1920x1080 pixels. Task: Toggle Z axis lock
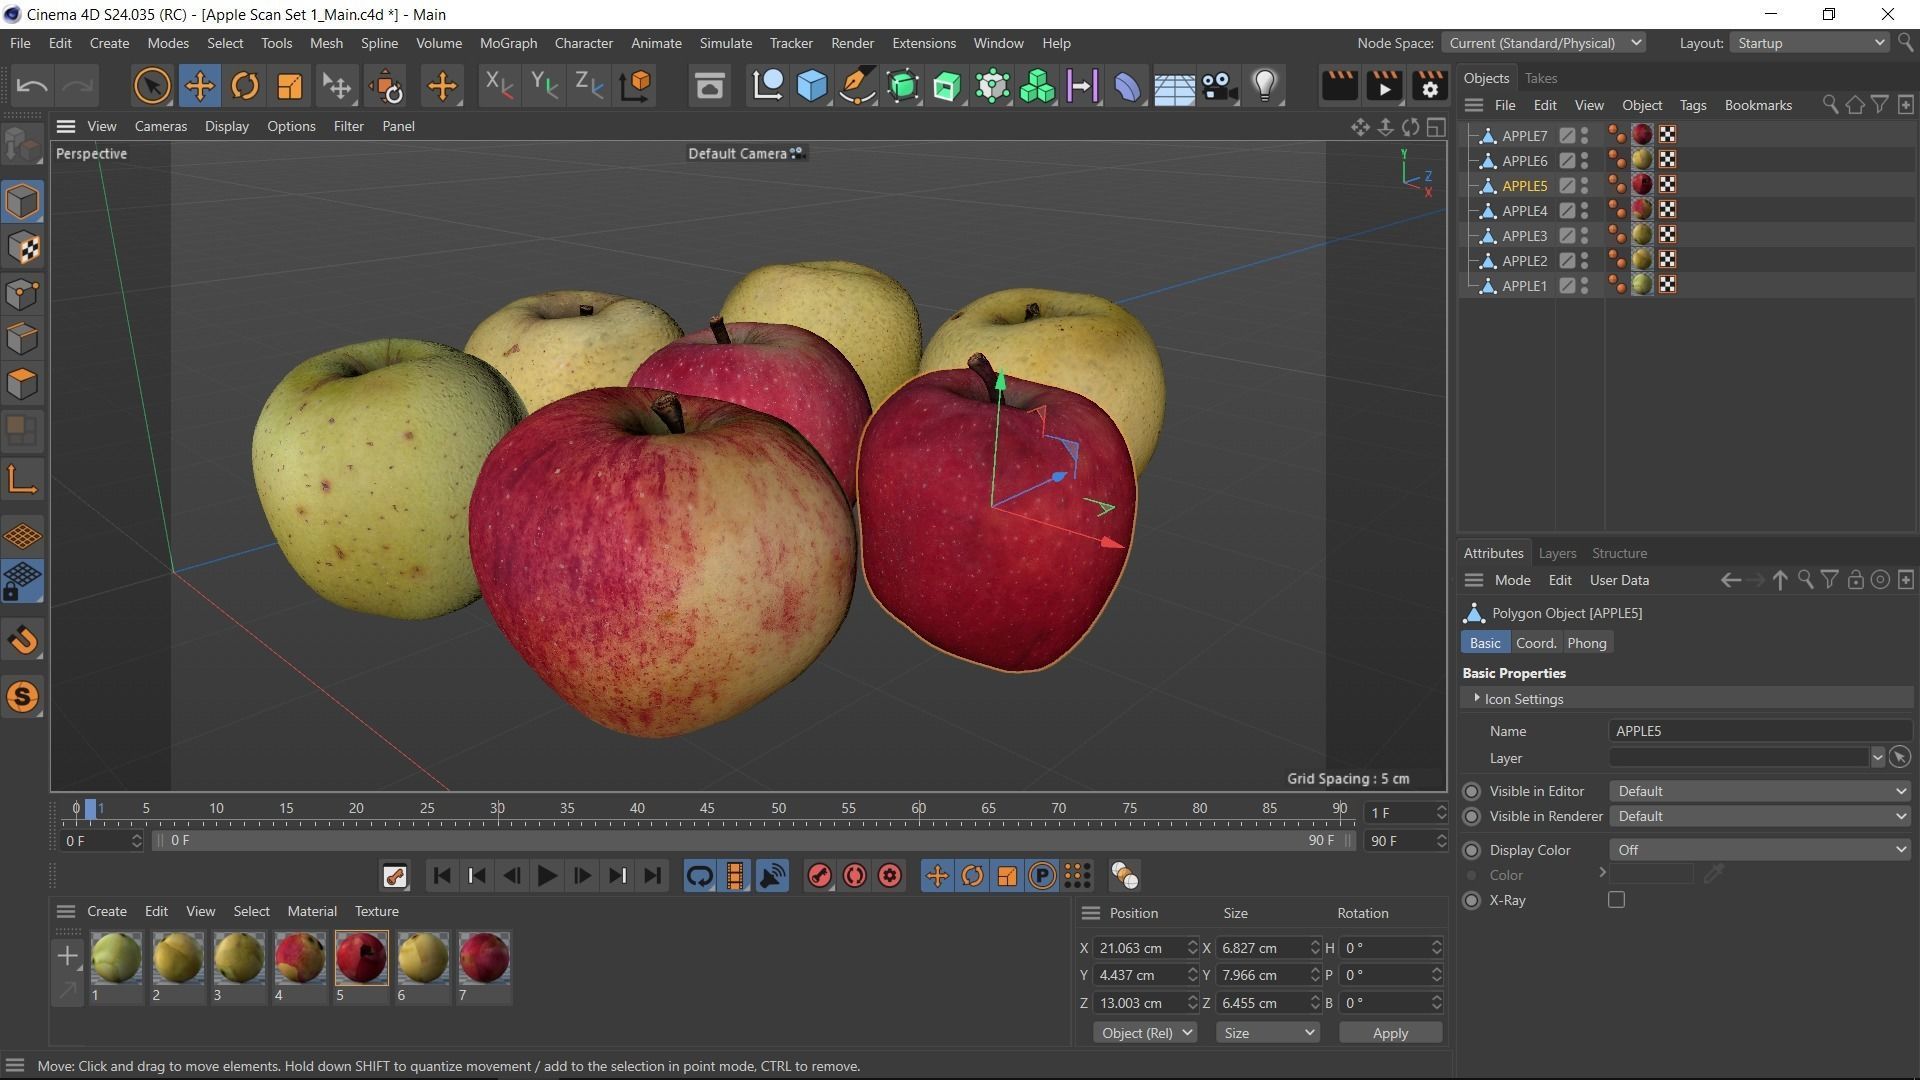589,86
